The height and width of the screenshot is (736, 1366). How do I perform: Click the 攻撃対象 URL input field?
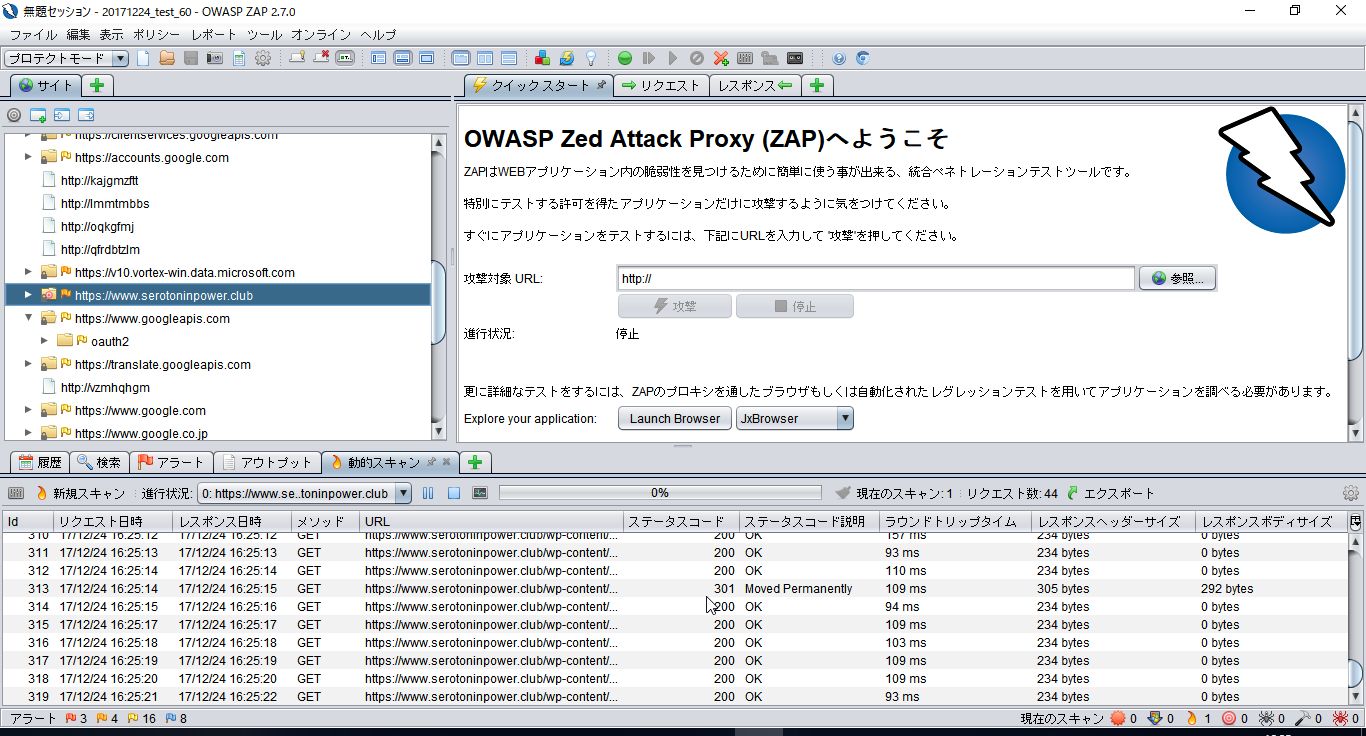click(876, 278)
